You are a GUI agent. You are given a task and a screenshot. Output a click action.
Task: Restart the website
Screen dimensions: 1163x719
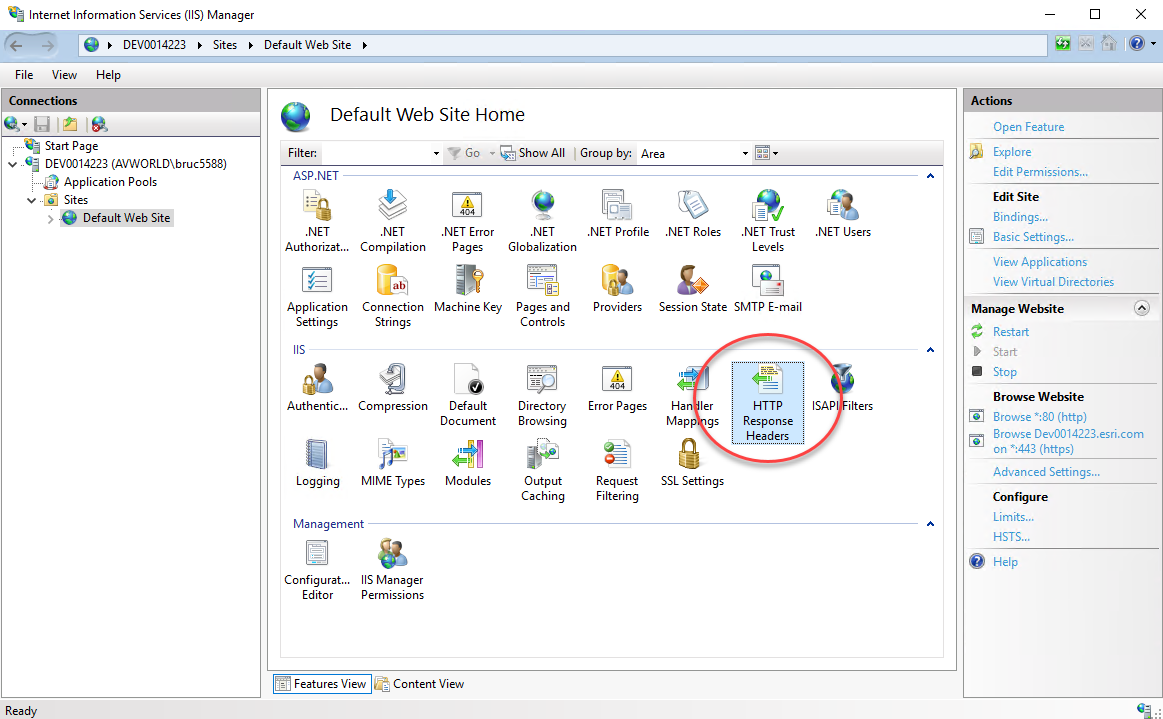tap(1010, 332)
